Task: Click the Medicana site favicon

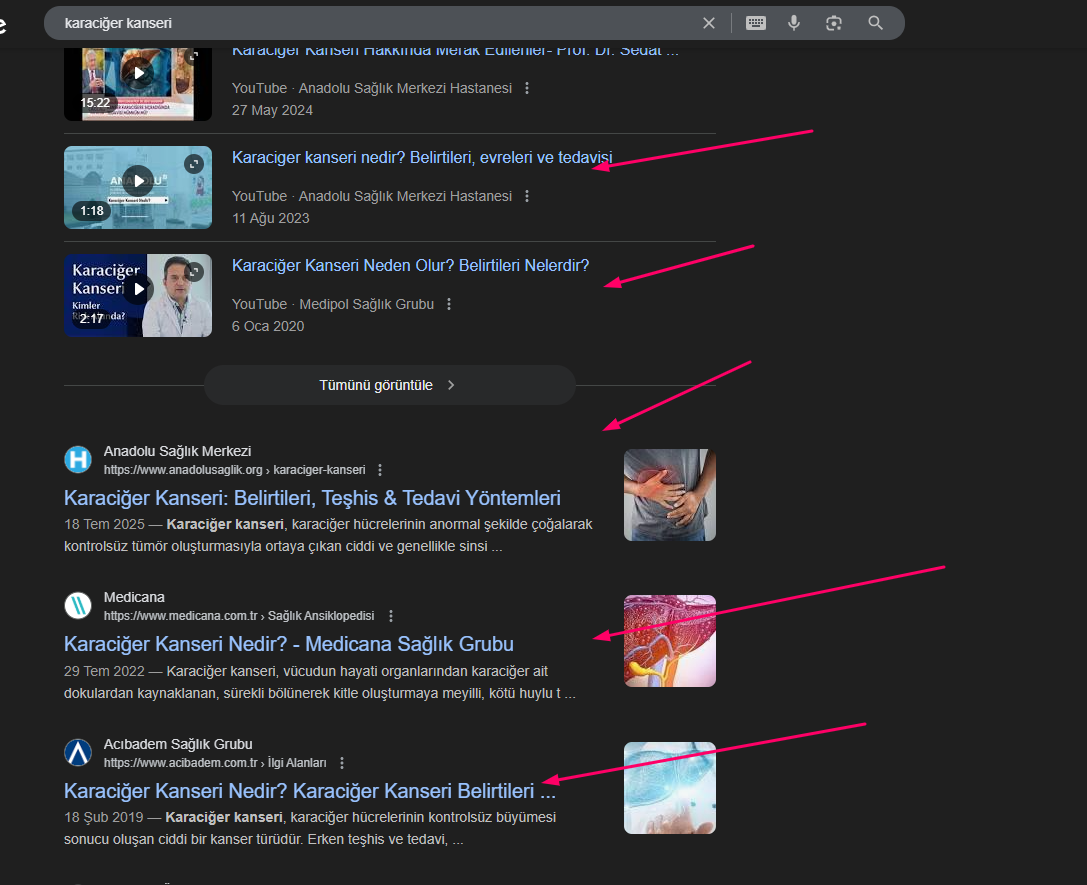Action: [78, 605]
